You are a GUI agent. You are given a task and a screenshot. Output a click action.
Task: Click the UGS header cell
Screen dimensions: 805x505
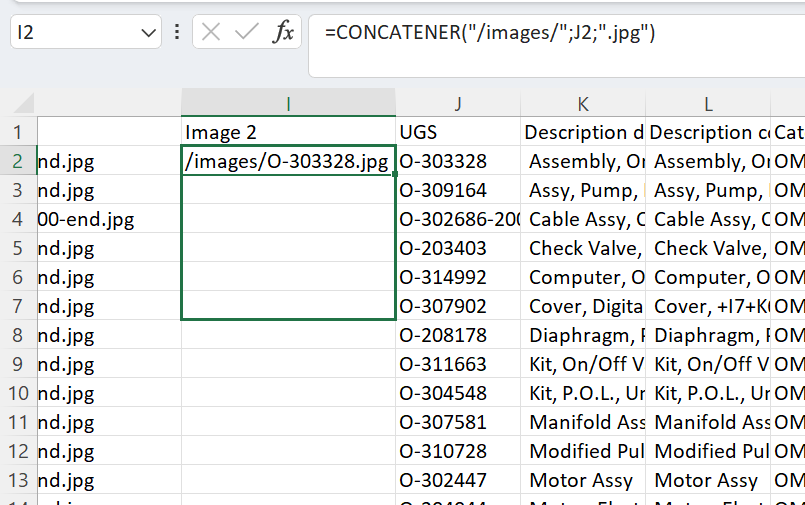point(457,132)
